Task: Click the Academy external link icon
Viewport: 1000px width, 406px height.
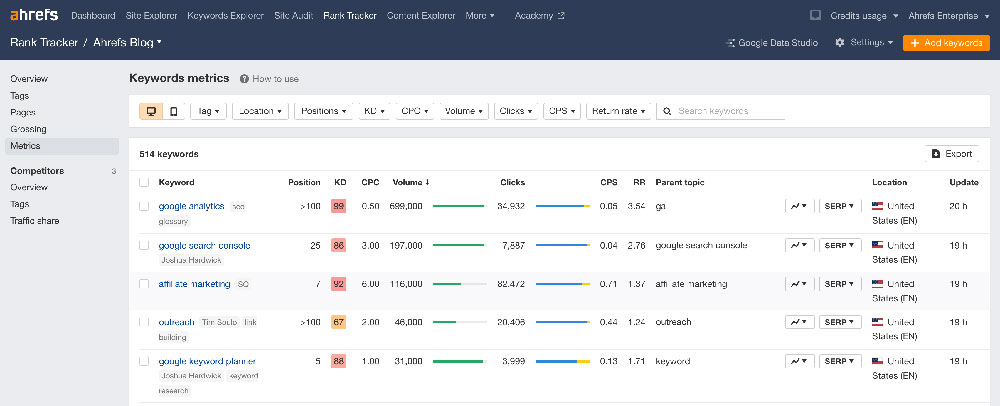Action: [561, 15]
